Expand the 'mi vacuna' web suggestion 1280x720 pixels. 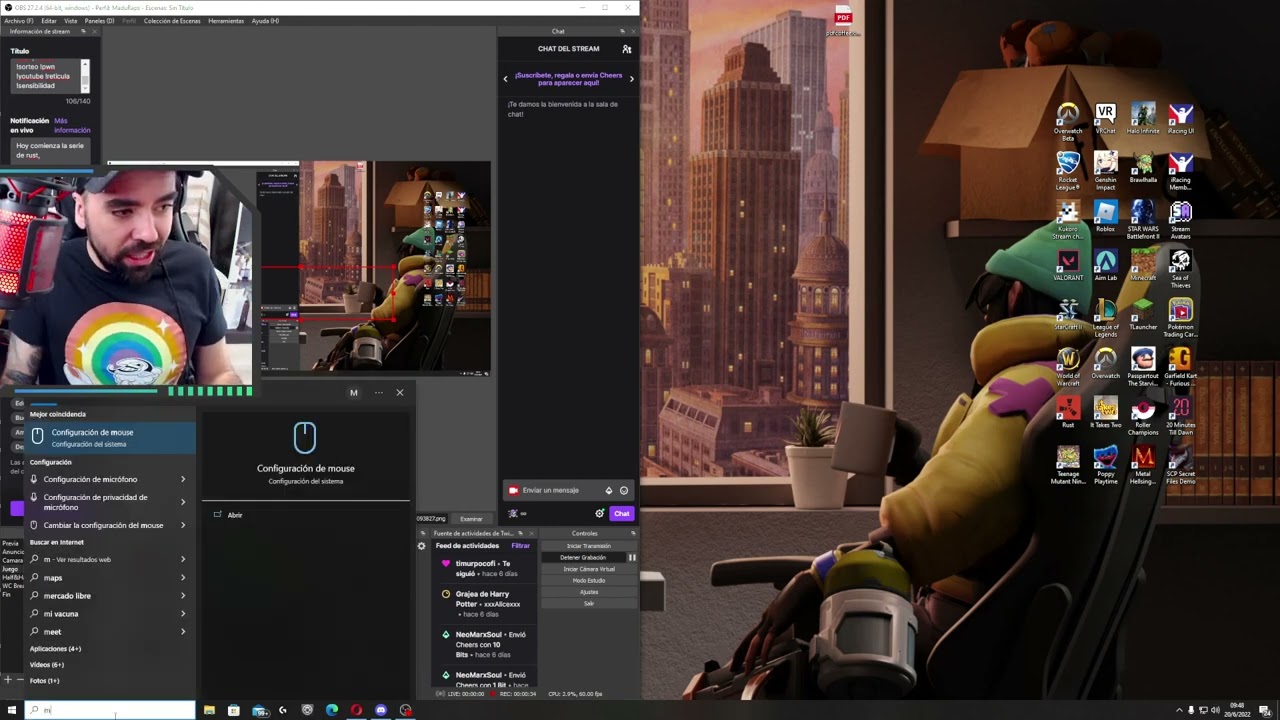(182, 614)
